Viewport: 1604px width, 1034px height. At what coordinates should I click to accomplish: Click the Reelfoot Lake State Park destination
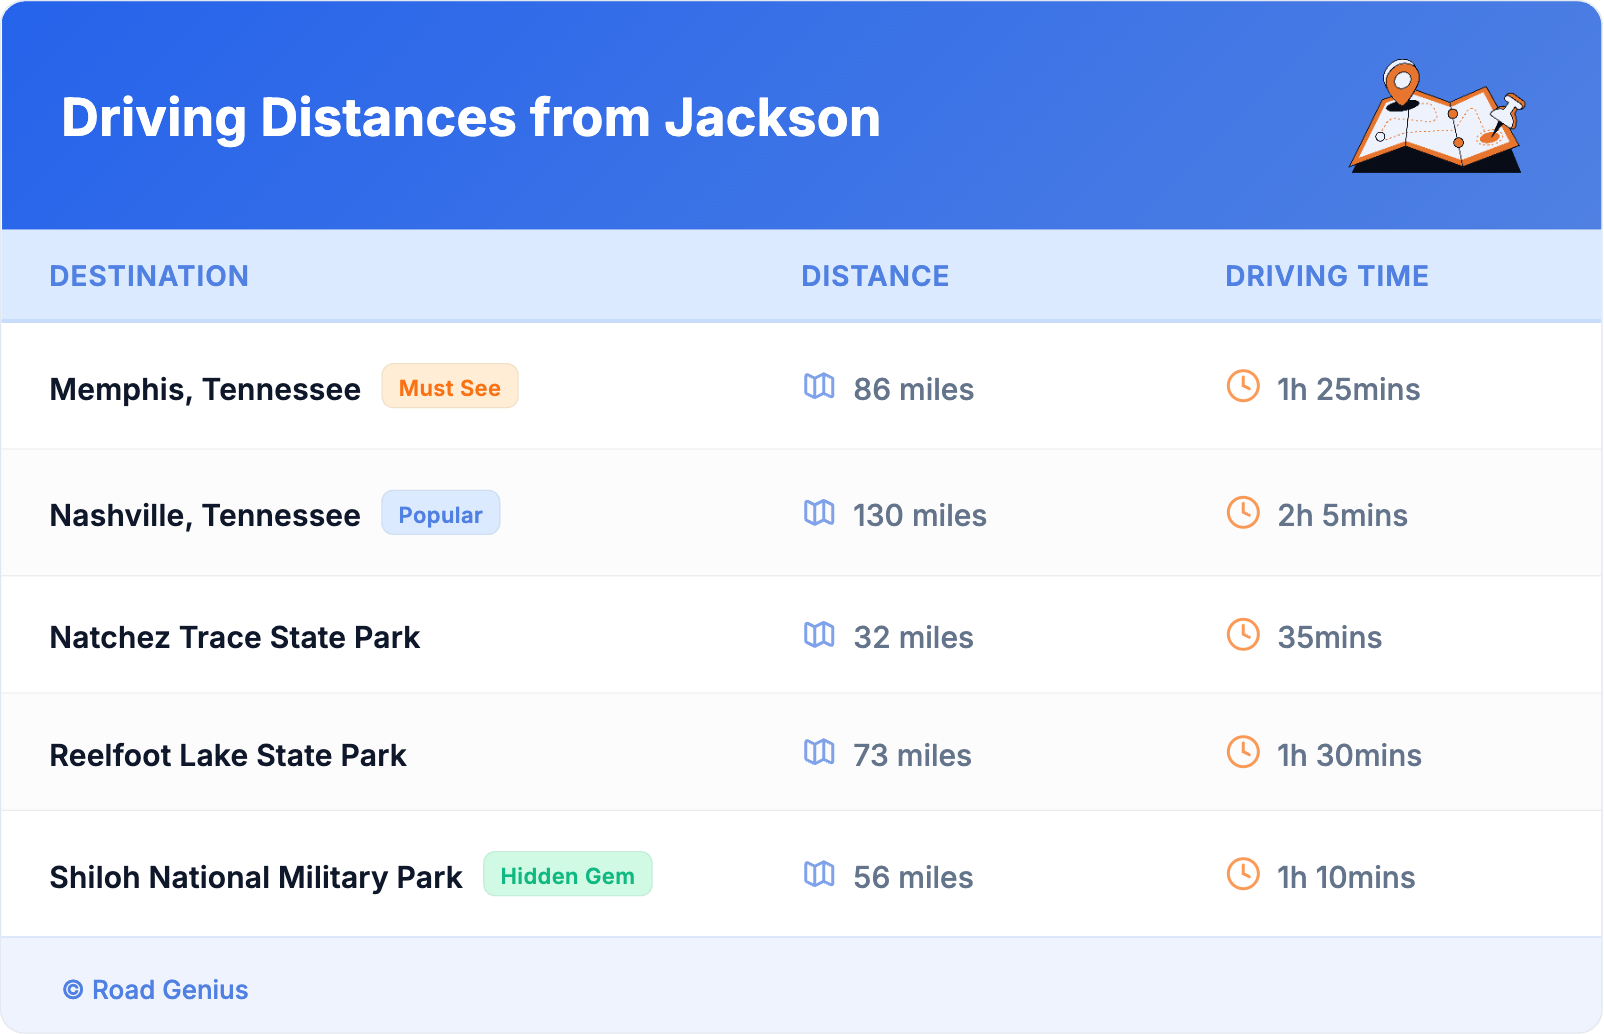228,755
